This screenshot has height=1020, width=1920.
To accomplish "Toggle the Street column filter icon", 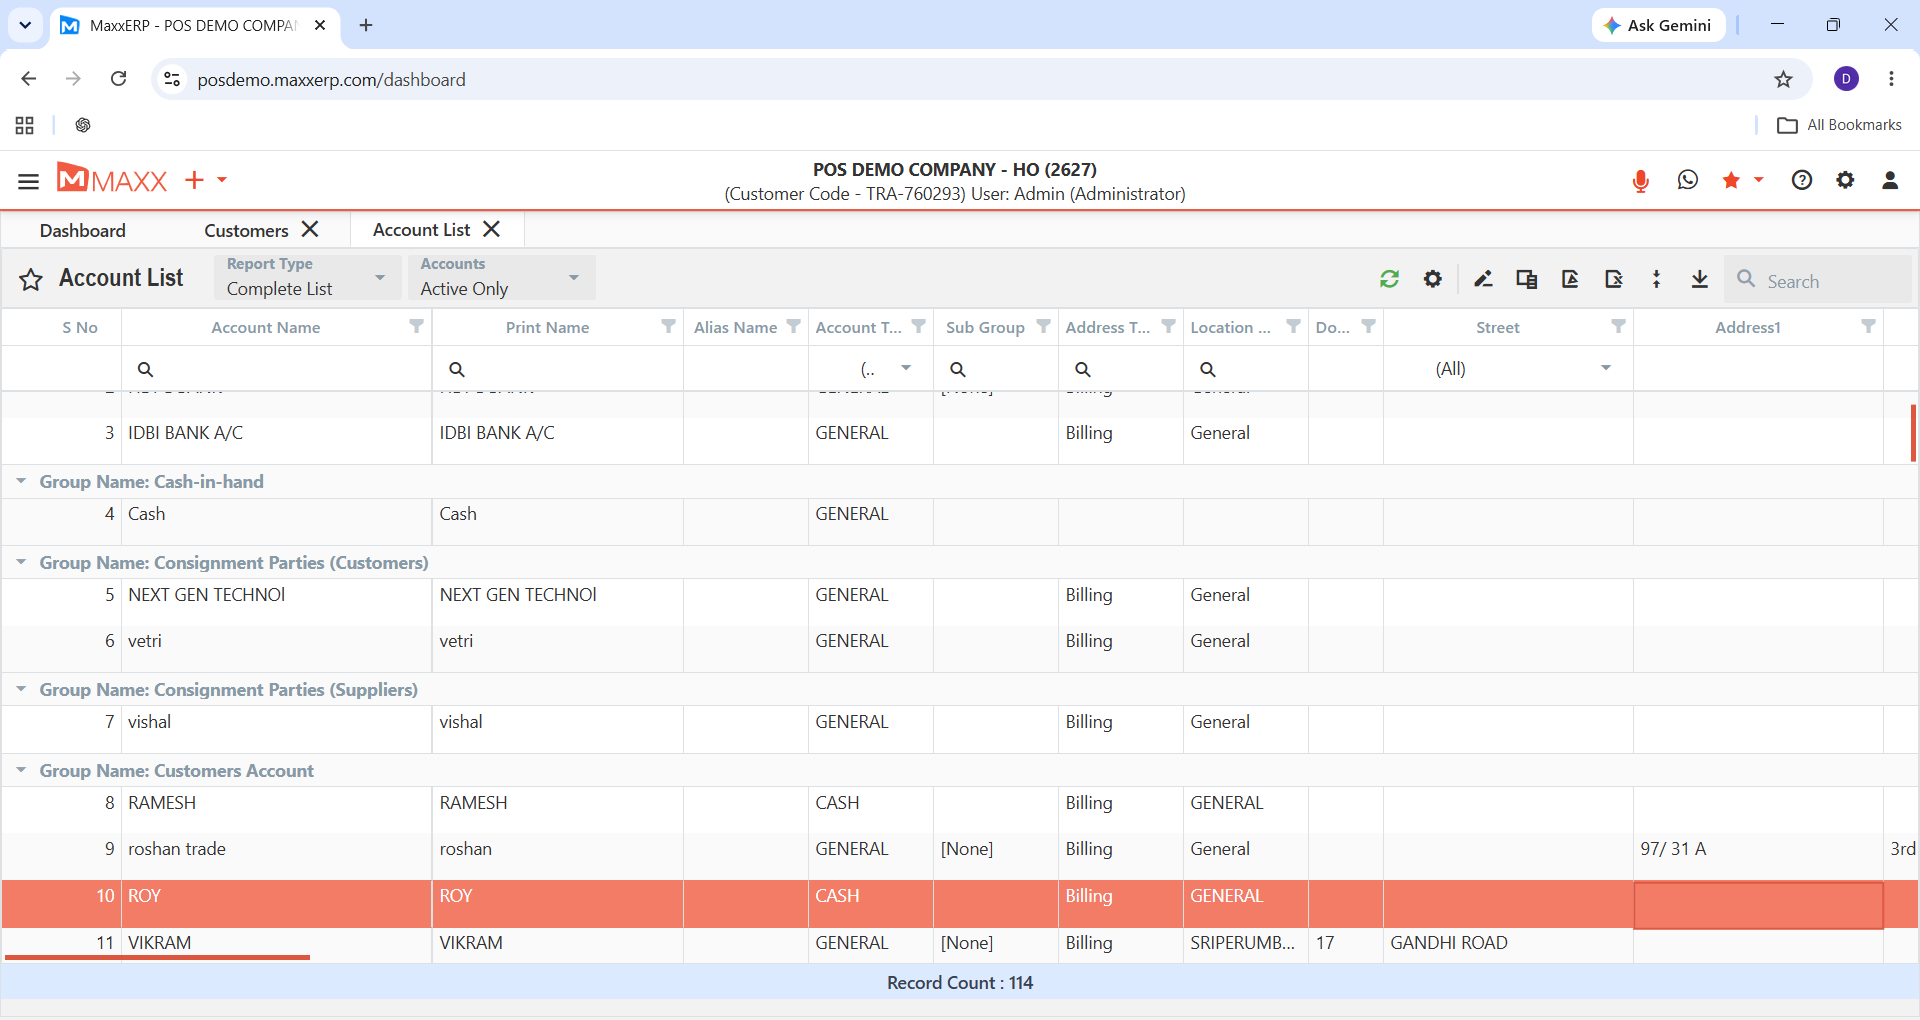I will point(1618,327).
